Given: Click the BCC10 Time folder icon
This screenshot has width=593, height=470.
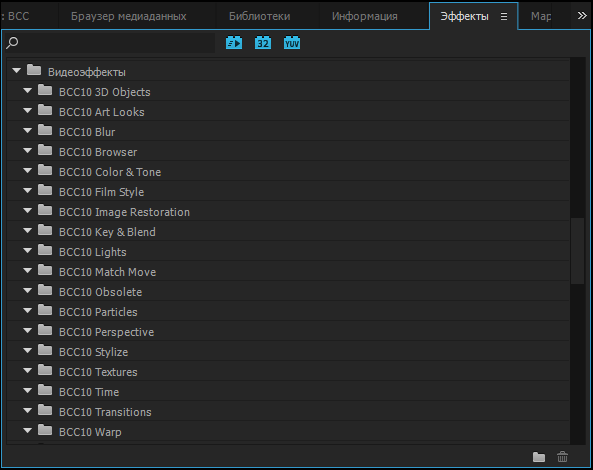Looking at the screenshot, I should [x=45, y=390].
